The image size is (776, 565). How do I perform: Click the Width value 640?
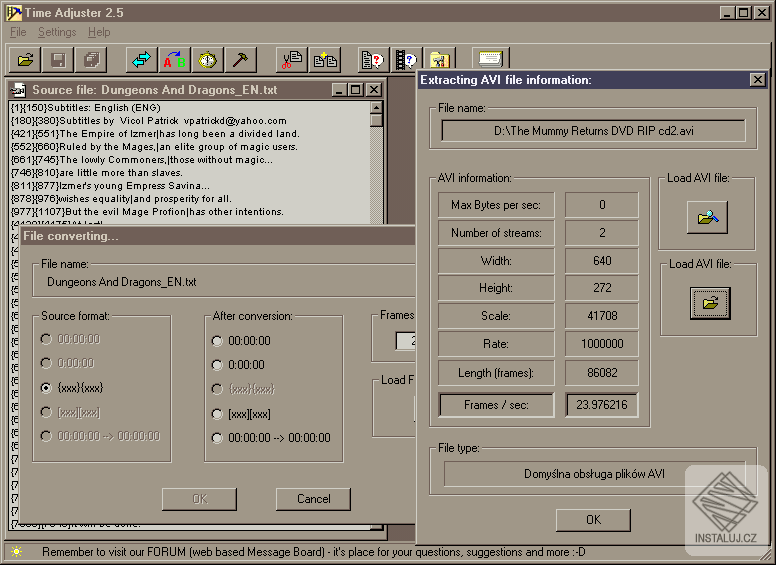[602, 261]
